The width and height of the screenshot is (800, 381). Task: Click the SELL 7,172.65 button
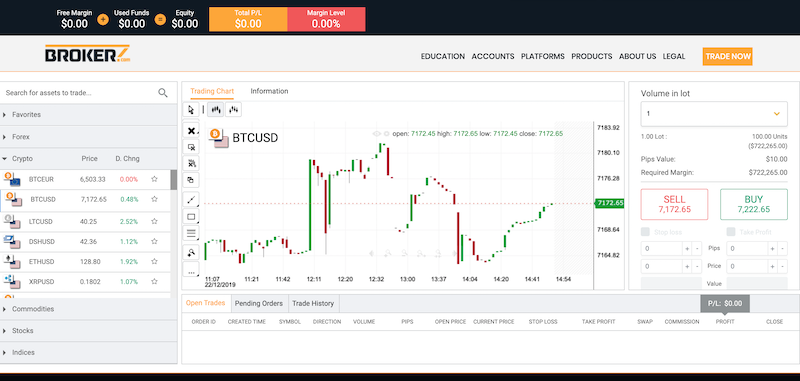click(x=674, y=204)
